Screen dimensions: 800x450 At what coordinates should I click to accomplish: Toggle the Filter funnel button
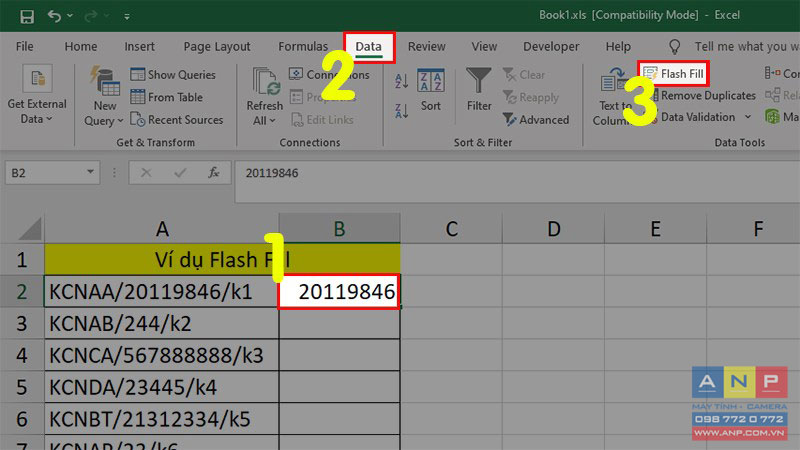tap(479, 90)
